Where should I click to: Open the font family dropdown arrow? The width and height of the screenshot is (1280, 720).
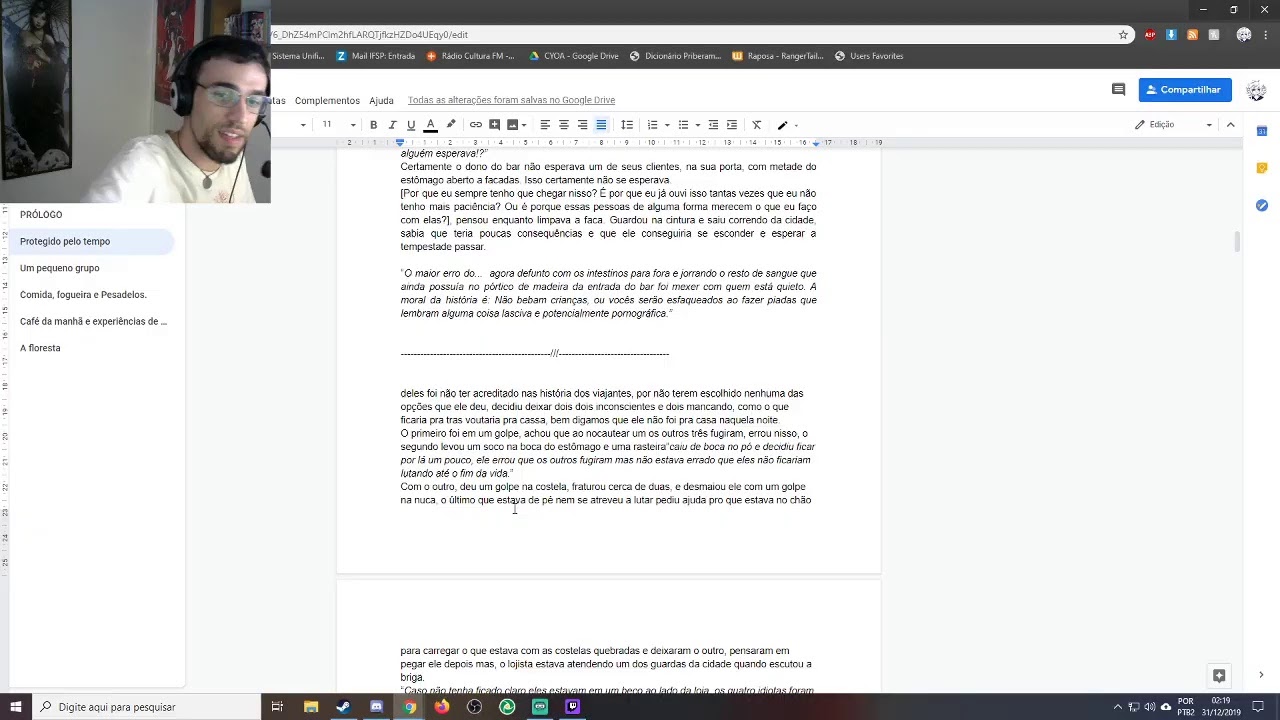click(x=303, y=125)
